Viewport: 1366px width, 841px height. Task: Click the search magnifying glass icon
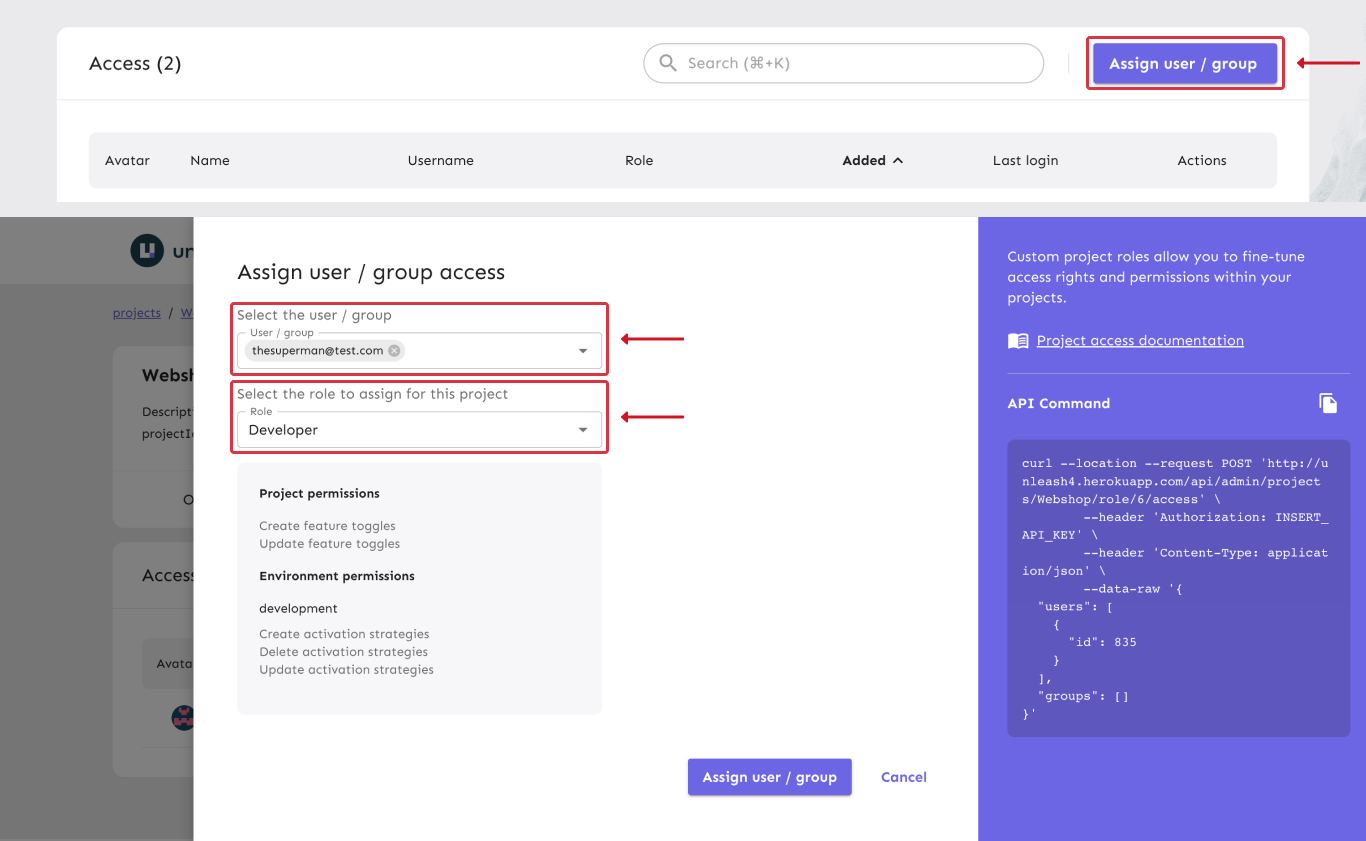tap(667, 63)
